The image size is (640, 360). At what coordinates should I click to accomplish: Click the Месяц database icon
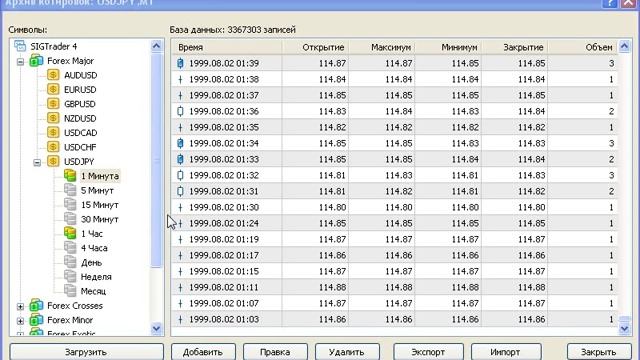[70, 291]
